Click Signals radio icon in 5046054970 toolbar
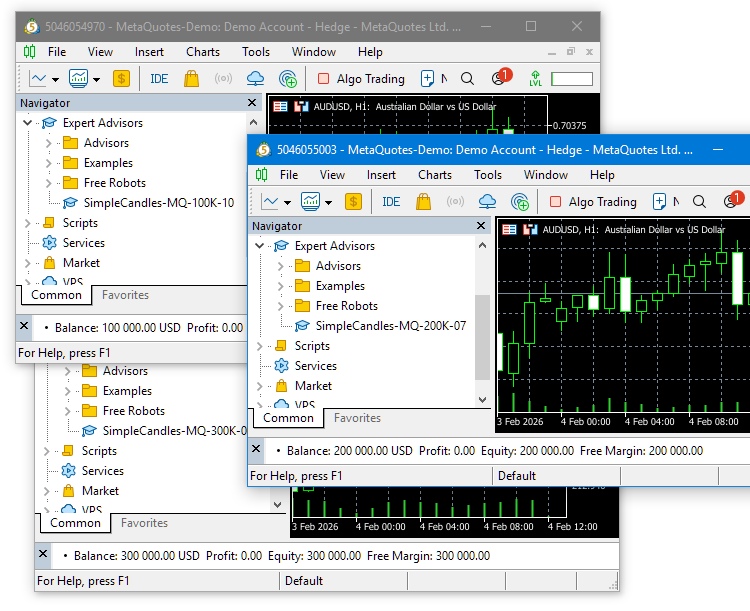This screenshot has width=750, height=611. (x=223, y=78)
